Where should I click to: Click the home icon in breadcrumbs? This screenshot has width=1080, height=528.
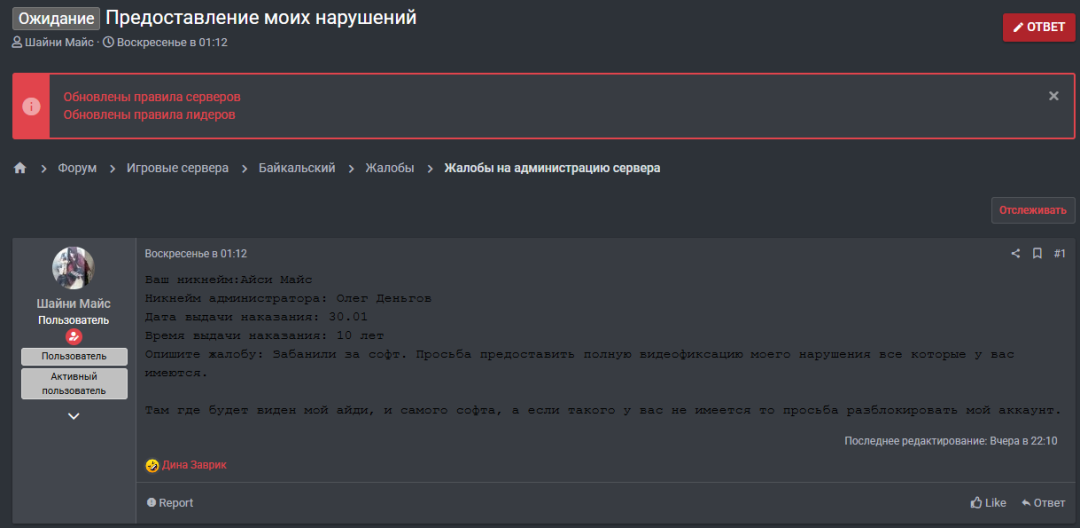(x=20, y=168)
